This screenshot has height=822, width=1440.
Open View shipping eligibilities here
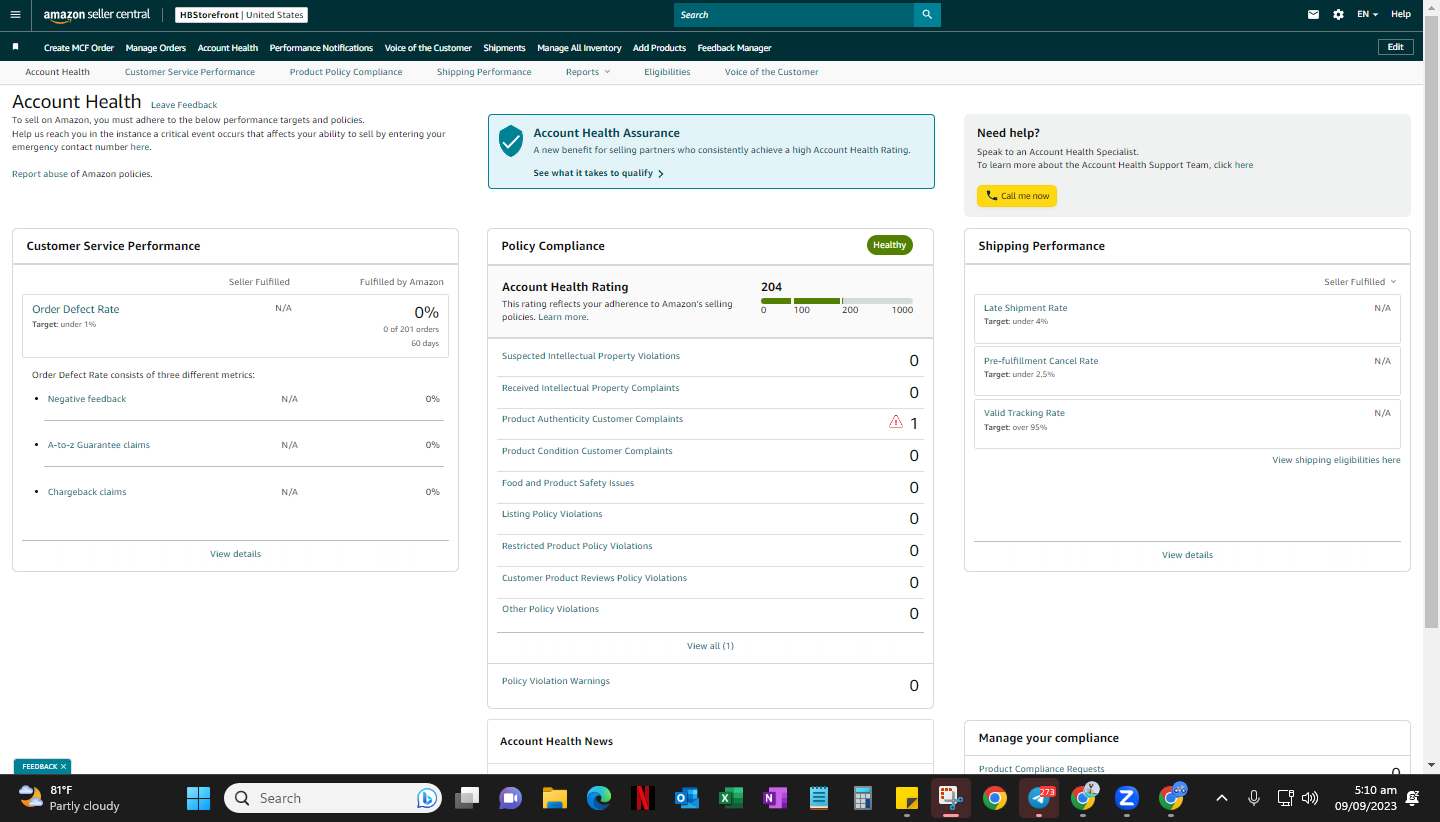tap(1336, 460)
